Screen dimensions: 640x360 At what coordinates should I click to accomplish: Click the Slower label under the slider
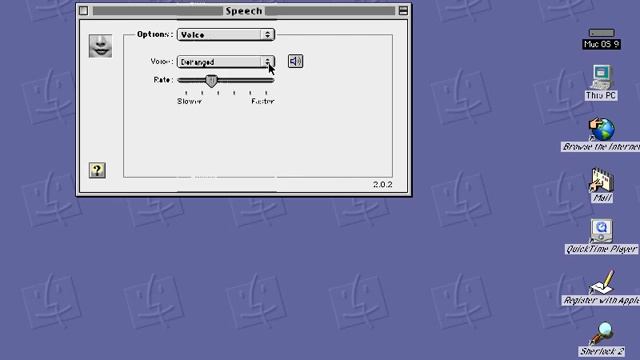click(189, 101)
